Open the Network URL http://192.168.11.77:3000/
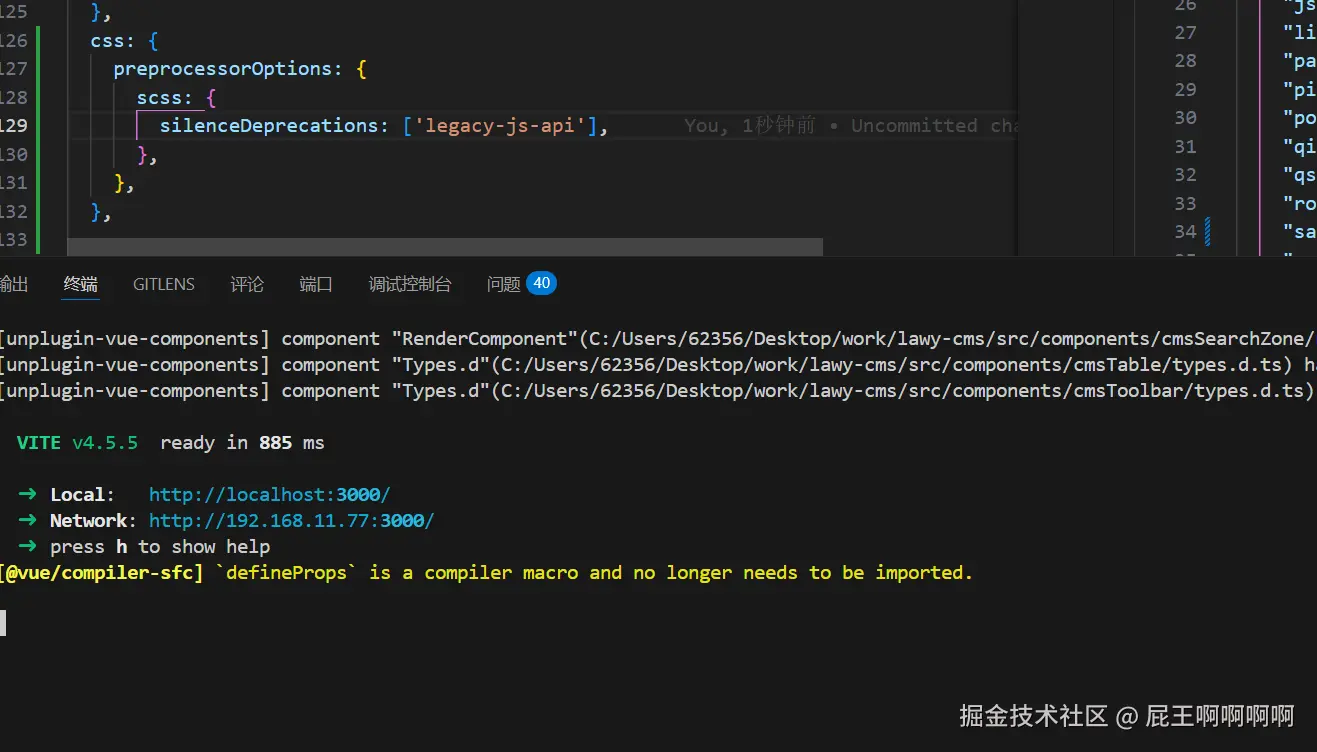This screenshot has height=752, width=1317. (292, 521)
